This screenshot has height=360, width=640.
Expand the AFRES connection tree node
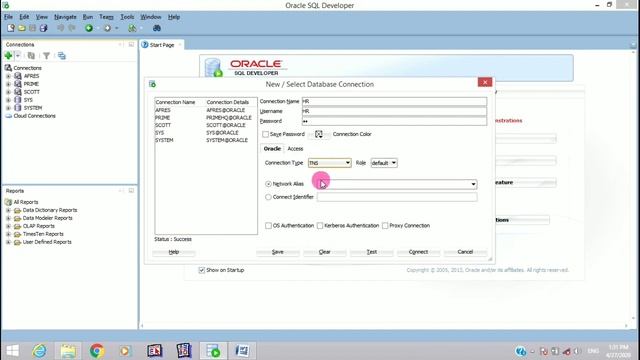(x=8, y=76)
